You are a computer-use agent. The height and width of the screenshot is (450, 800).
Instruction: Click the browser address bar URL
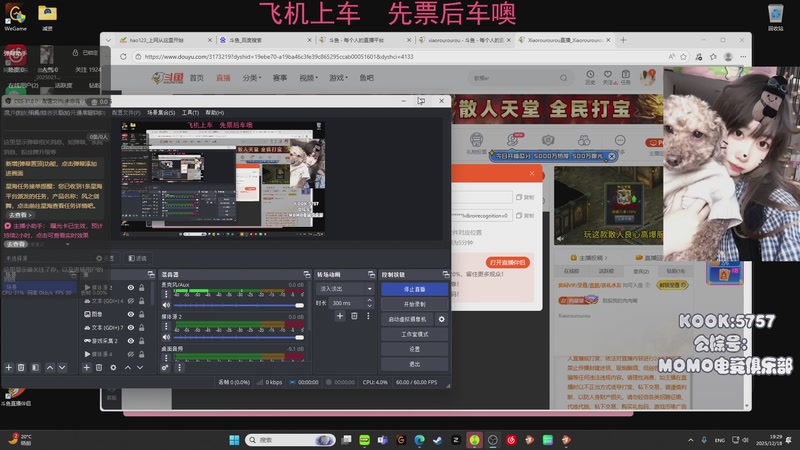point(279,57)
